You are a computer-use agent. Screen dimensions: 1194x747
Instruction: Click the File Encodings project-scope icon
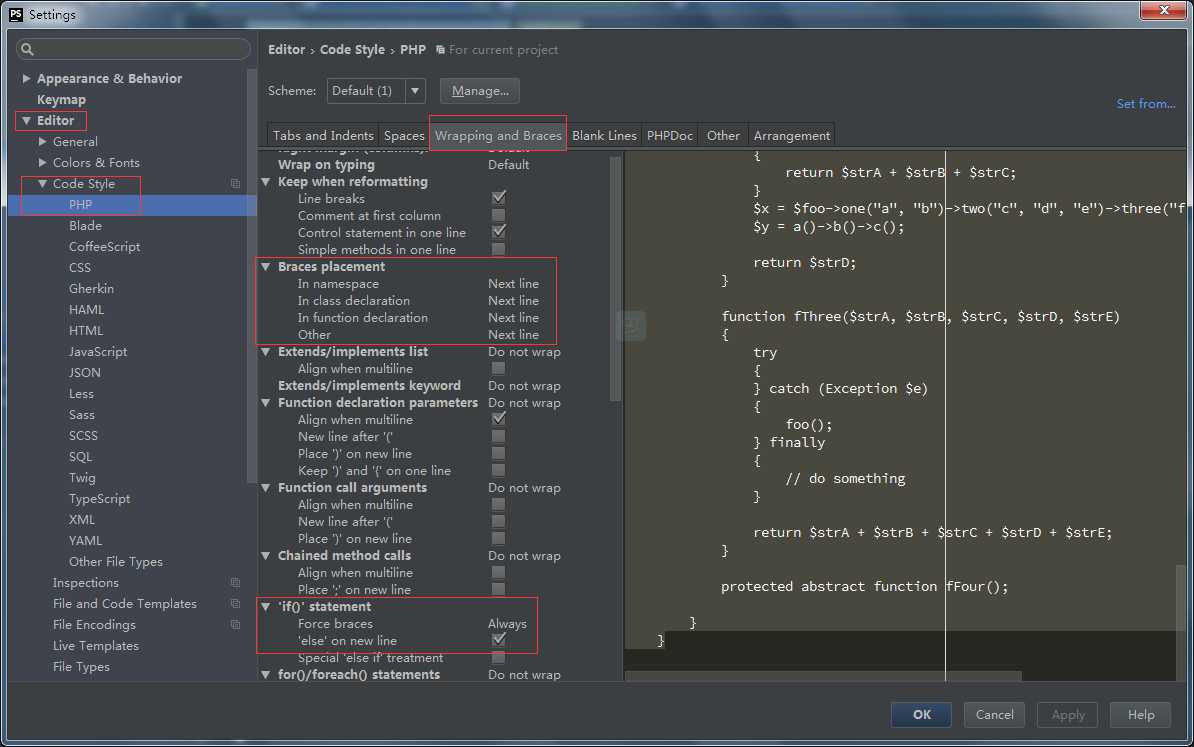235,624
